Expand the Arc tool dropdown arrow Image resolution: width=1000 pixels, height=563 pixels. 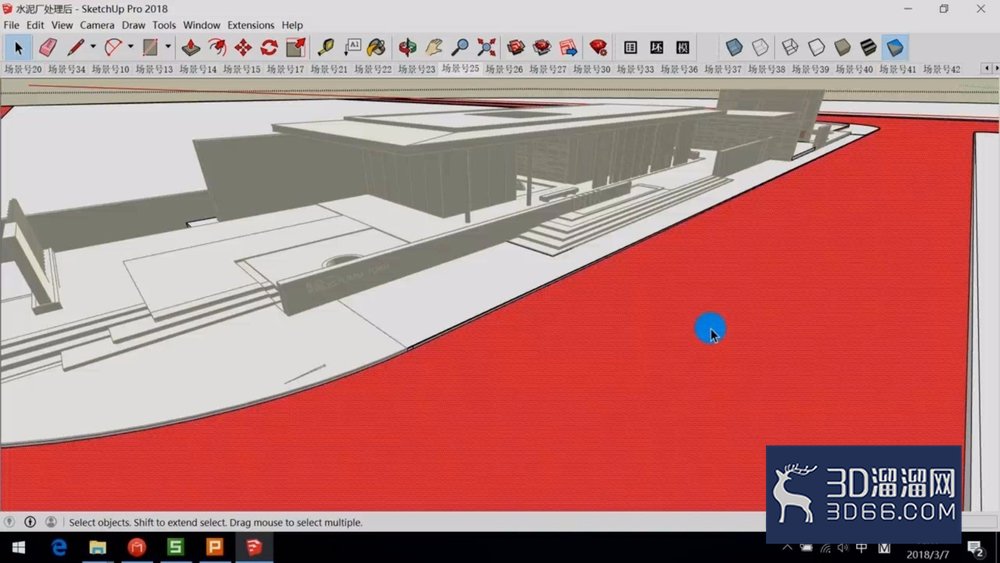pyautogui.click(x=130, y=47)
